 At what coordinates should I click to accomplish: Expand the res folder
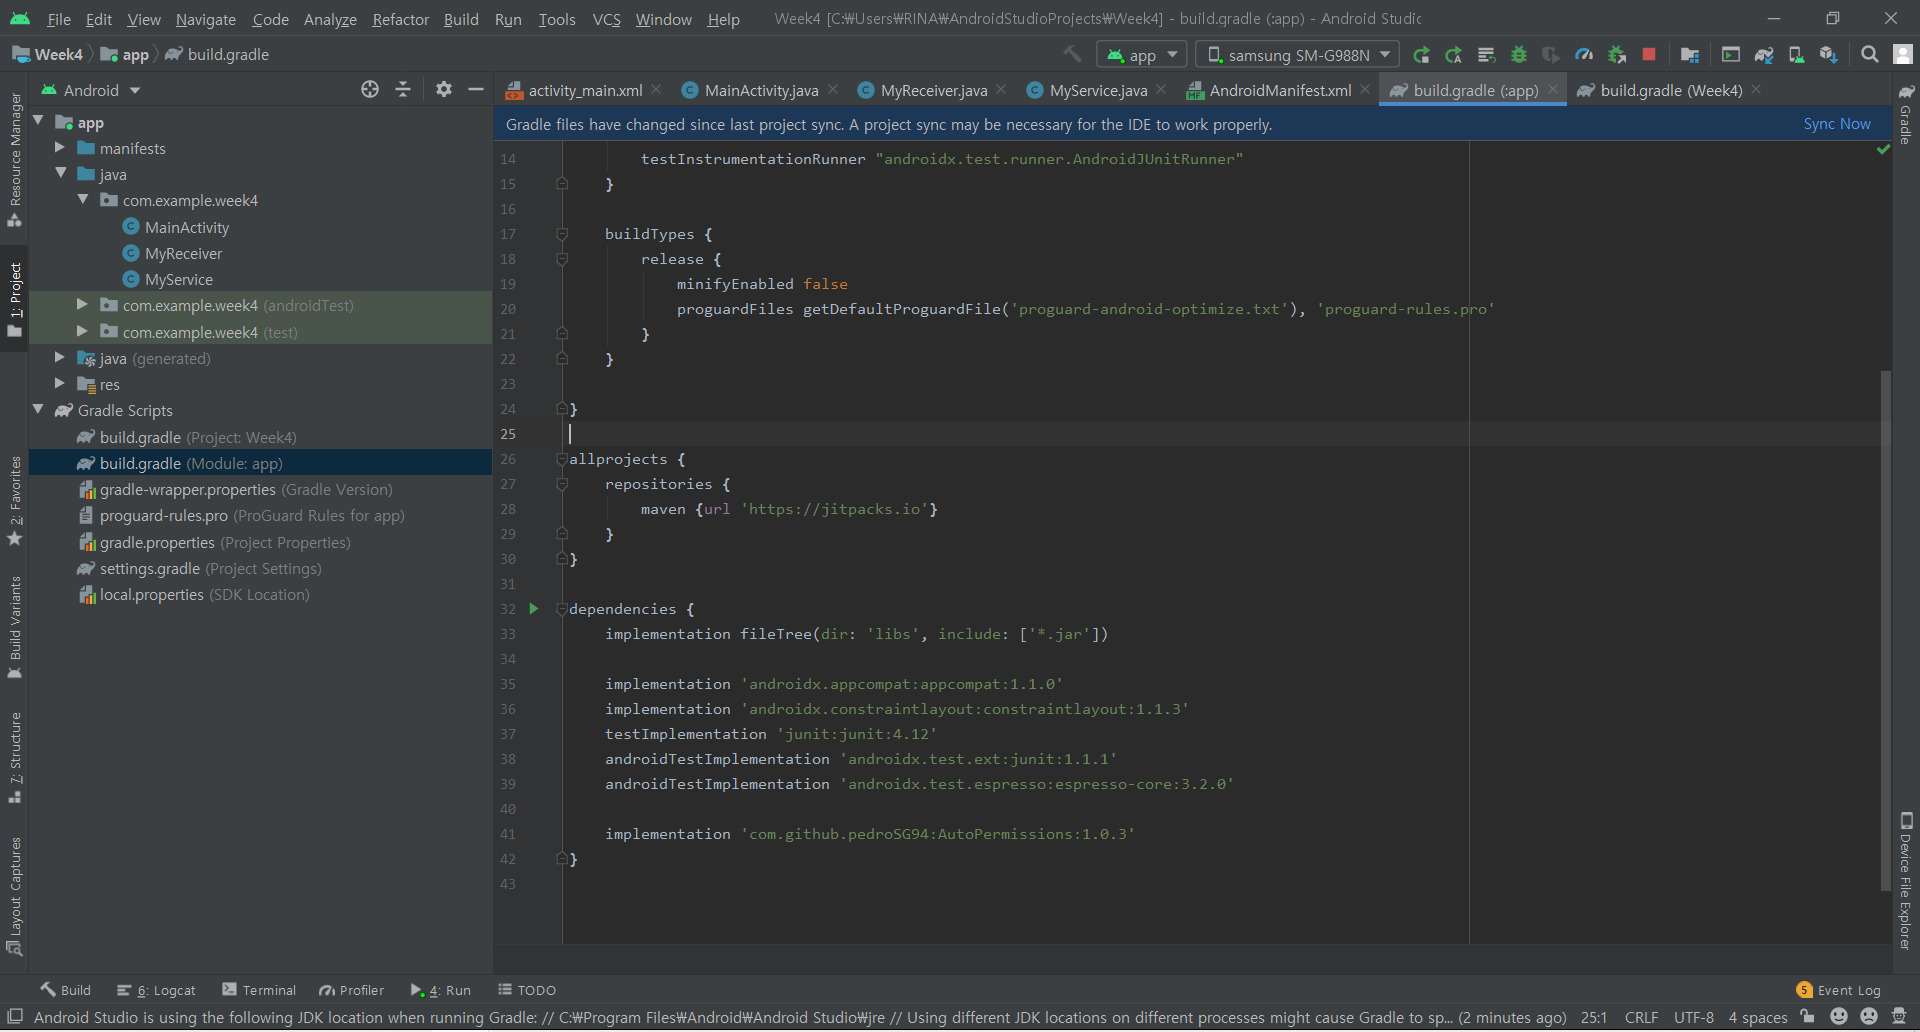click(60, 383)
